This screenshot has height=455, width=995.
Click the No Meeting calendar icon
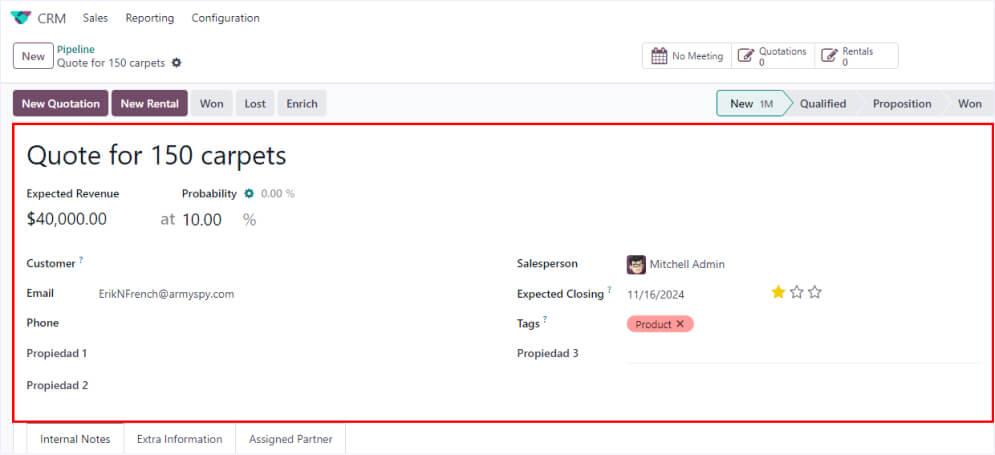tap(659, 56)
